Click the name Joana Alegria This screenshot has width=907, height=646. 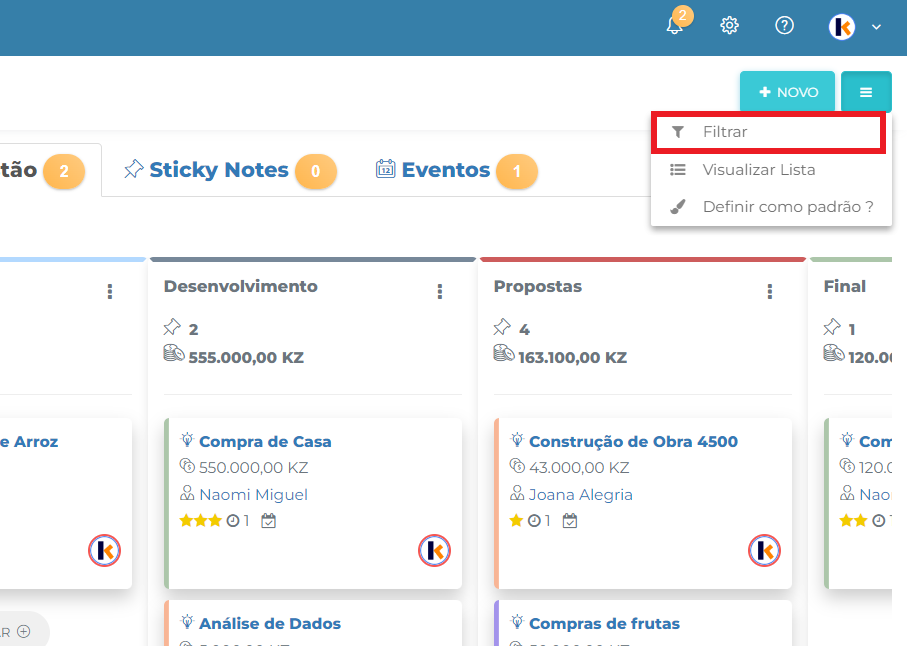581,494
